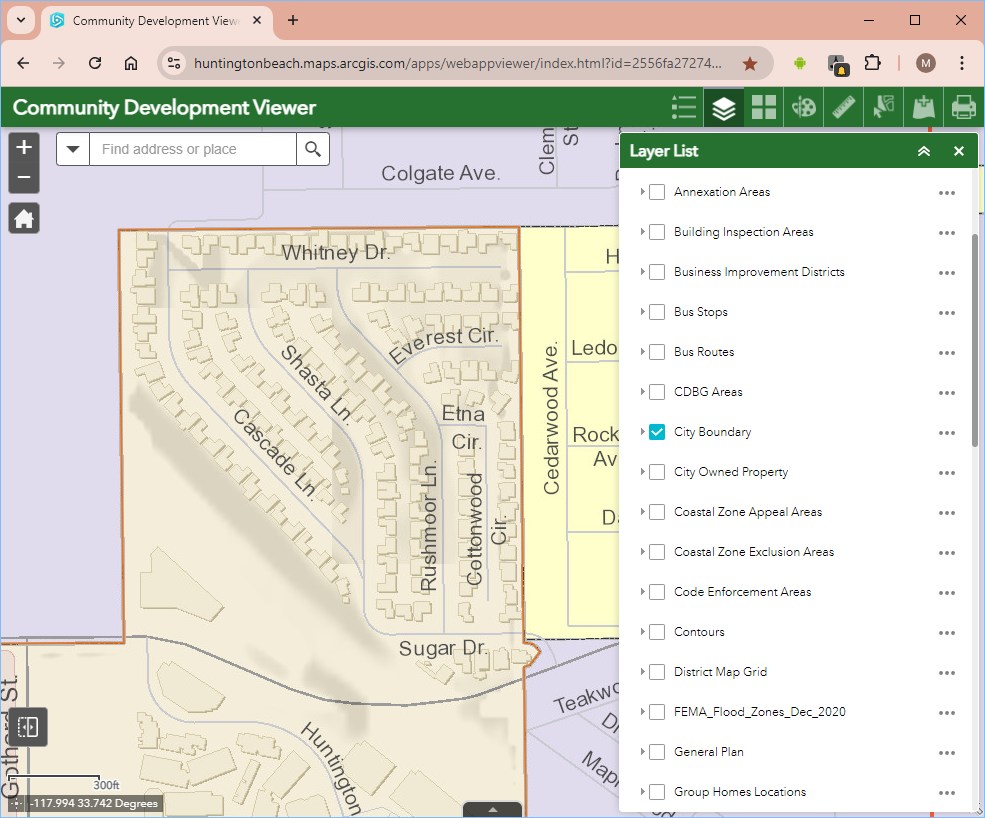Open the Print widget
The height and width of the screenshot is (818, 985).
(964, 107)
